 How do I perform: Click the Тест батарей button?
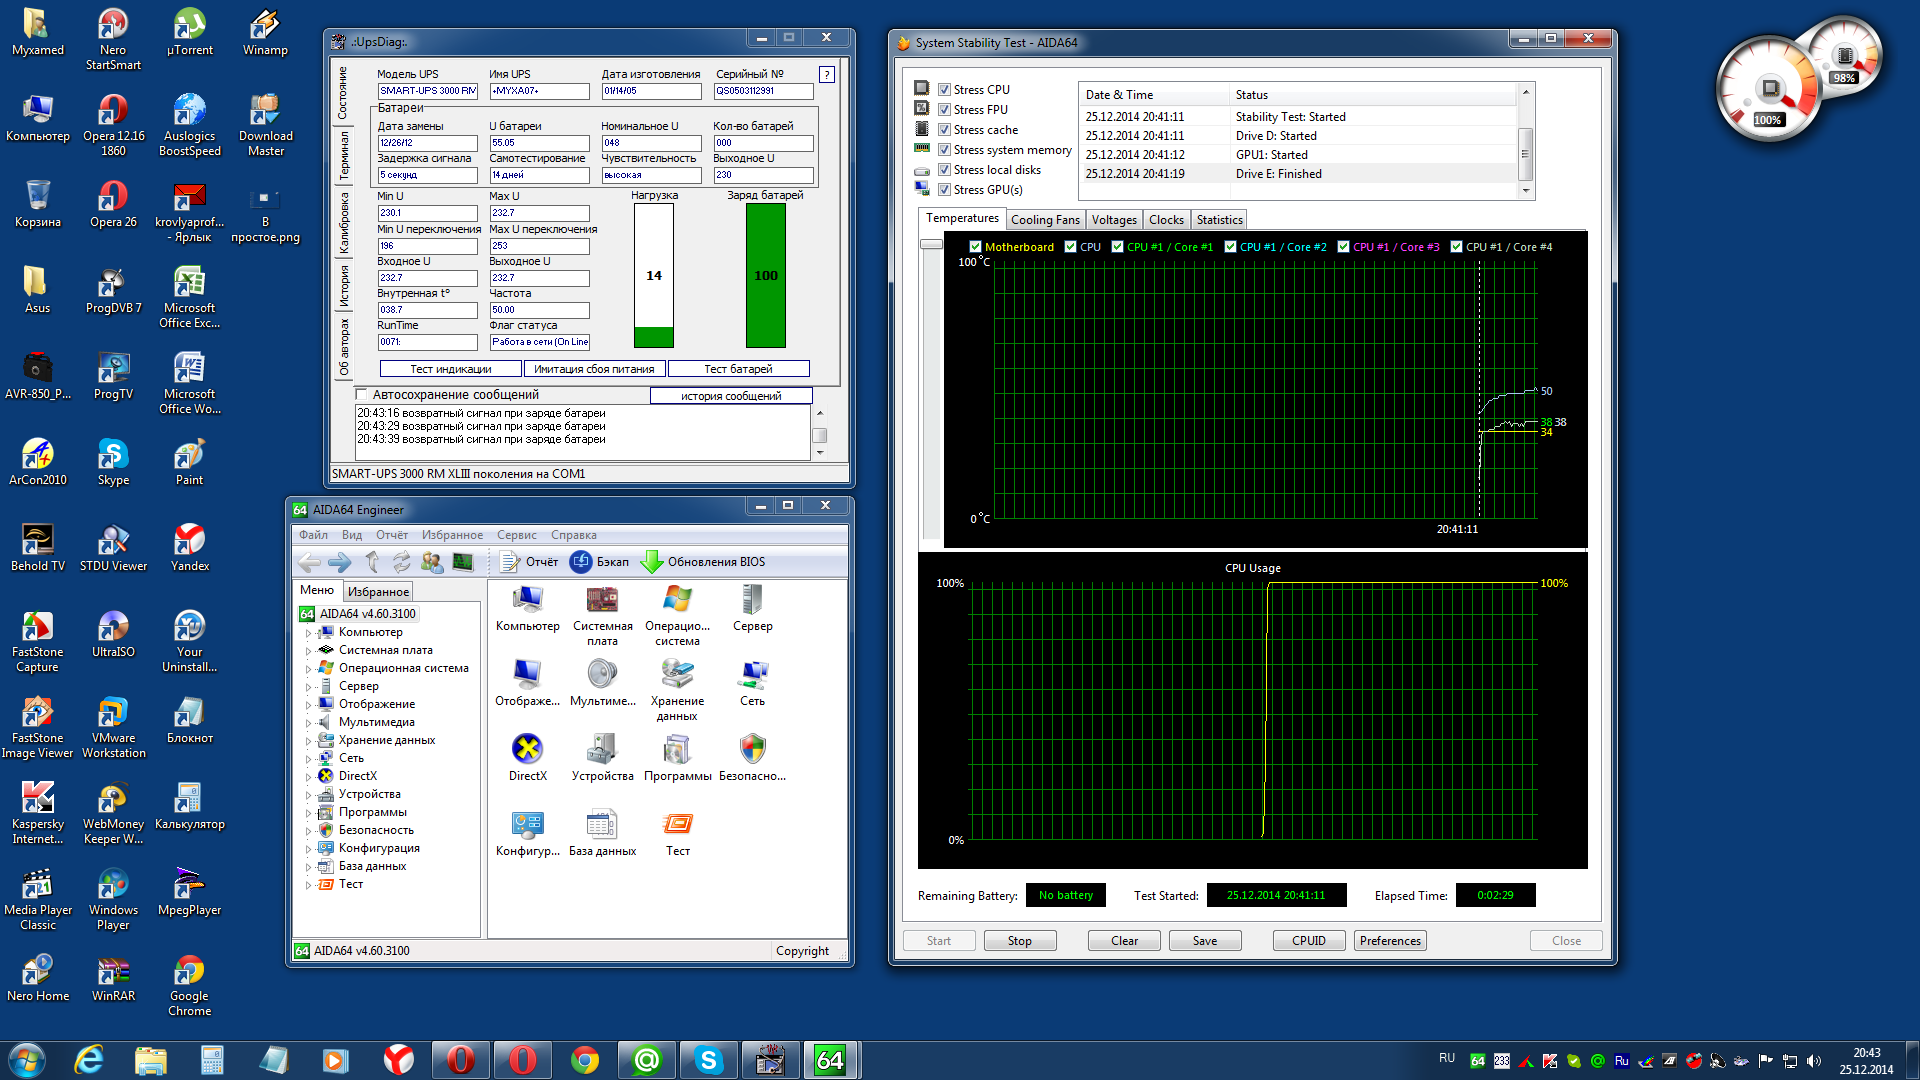tap(738, 369)
